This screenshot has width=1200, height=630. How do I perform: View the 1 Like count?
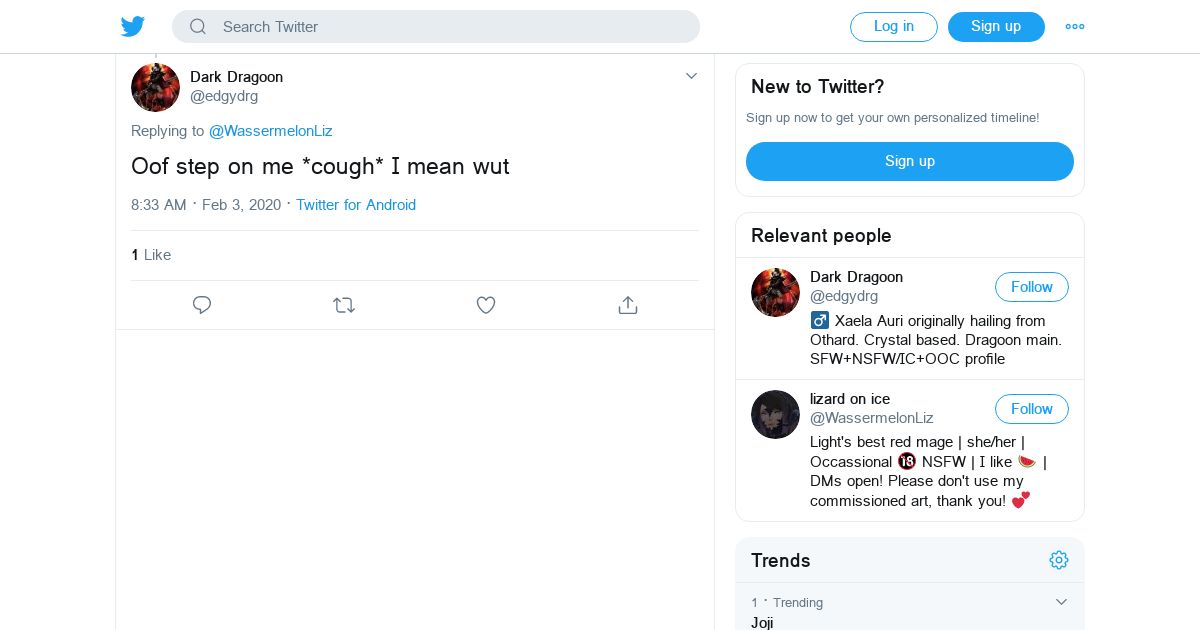[x=151, y=255]
